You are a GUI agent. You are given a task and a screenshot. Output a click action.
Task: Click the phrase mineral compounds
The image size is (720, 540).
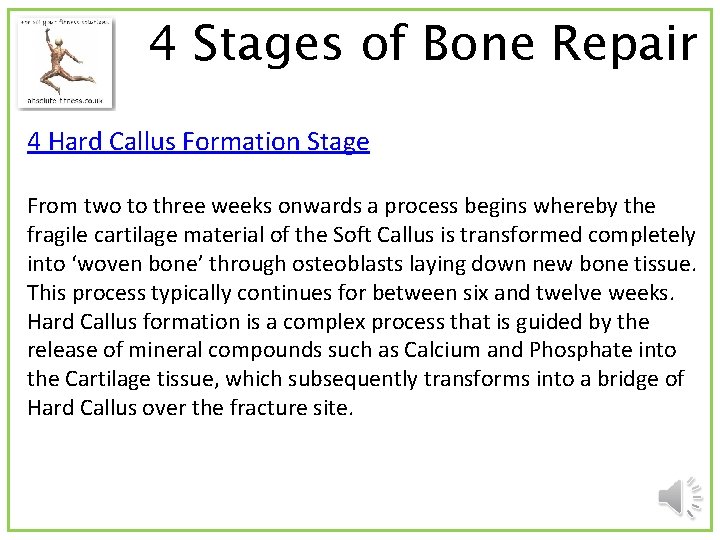point(225,350)
